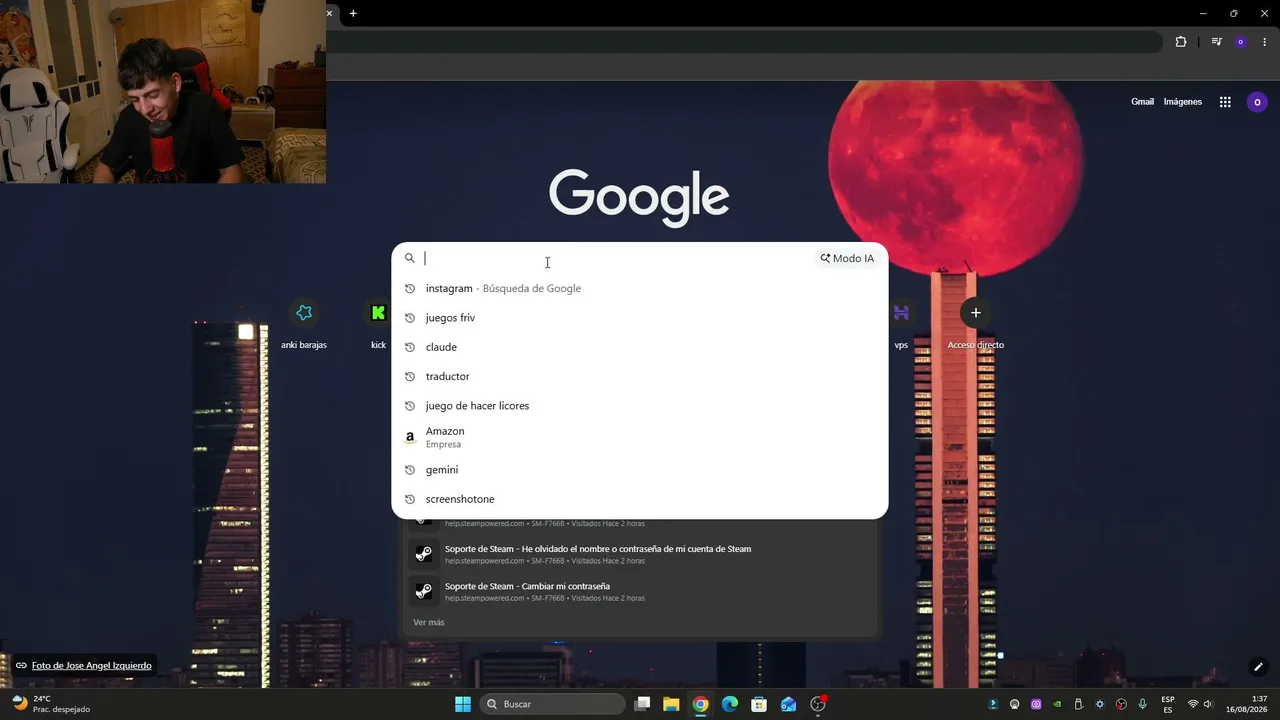The width and height of the screenshot is (1280, 720).
Task: Click the taskbar icon with red notification dot
Action: click(818, 704)
